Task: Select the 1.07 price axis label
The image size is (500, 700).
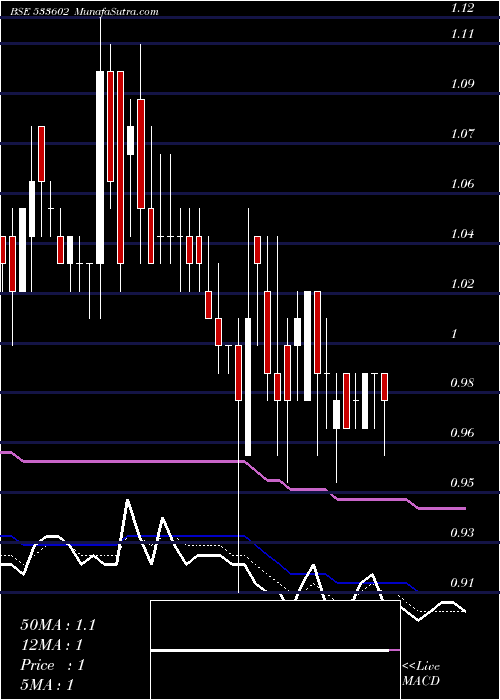Action: click(x=463, y=134)
